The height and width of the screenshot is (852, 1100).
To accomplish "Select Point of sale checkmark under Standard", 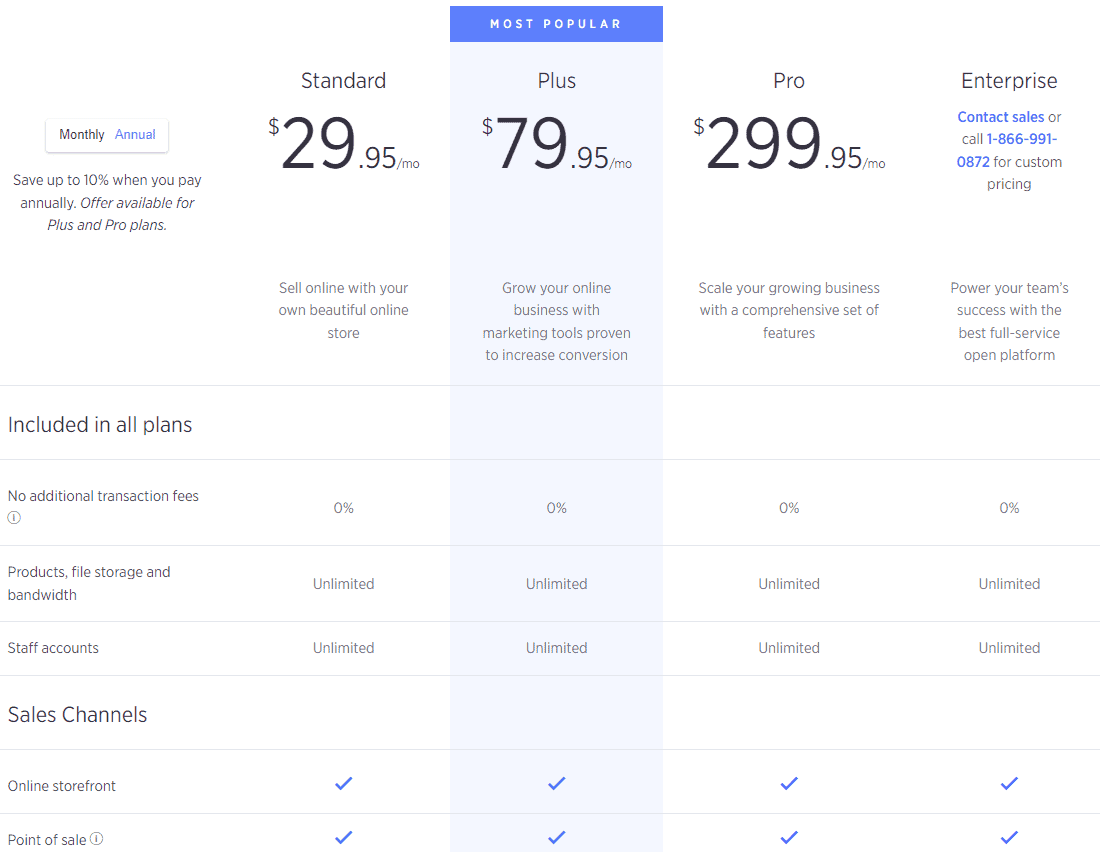I will (x=343, y=838).
